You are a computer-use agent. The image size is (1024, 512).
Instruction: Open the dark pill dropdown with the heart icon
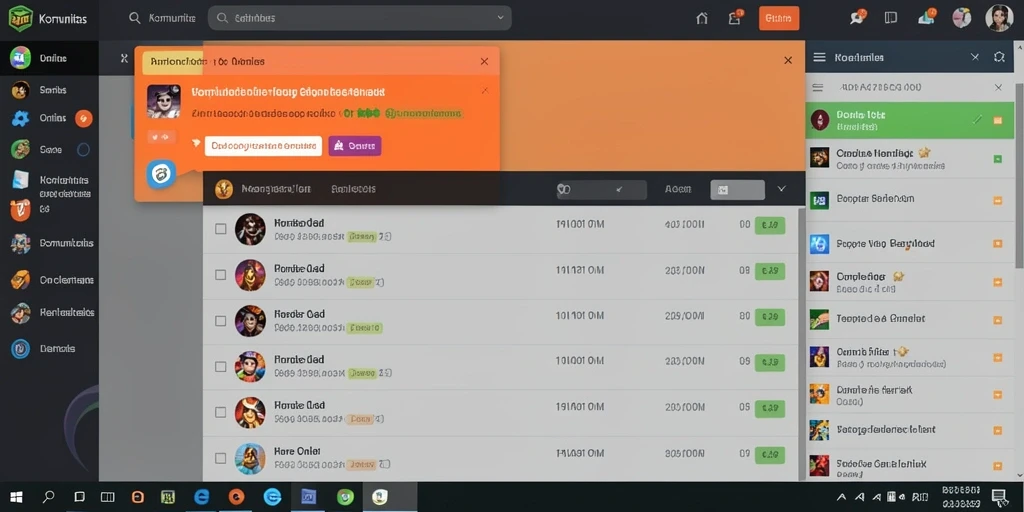(x=601, y=189)
